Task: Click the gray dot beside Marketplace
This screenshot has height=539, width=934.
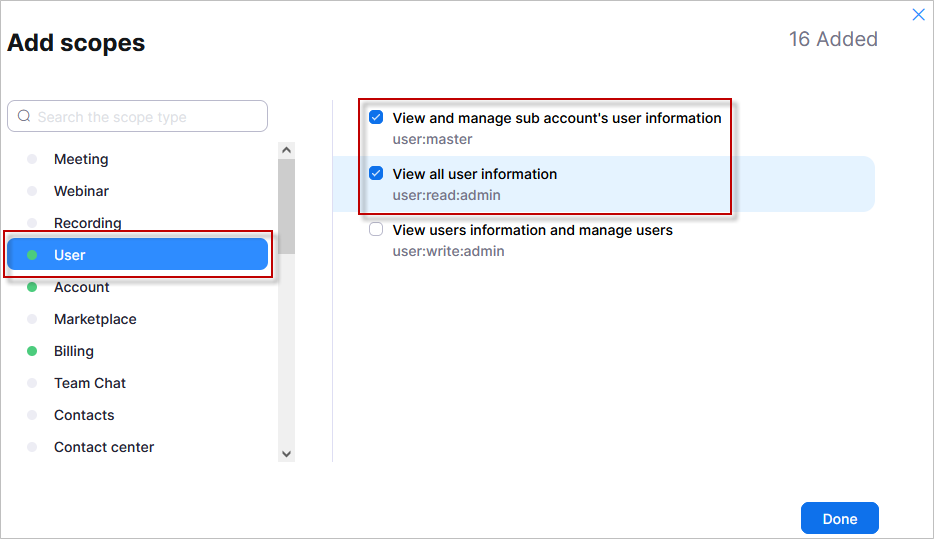Action: [32, 319]
